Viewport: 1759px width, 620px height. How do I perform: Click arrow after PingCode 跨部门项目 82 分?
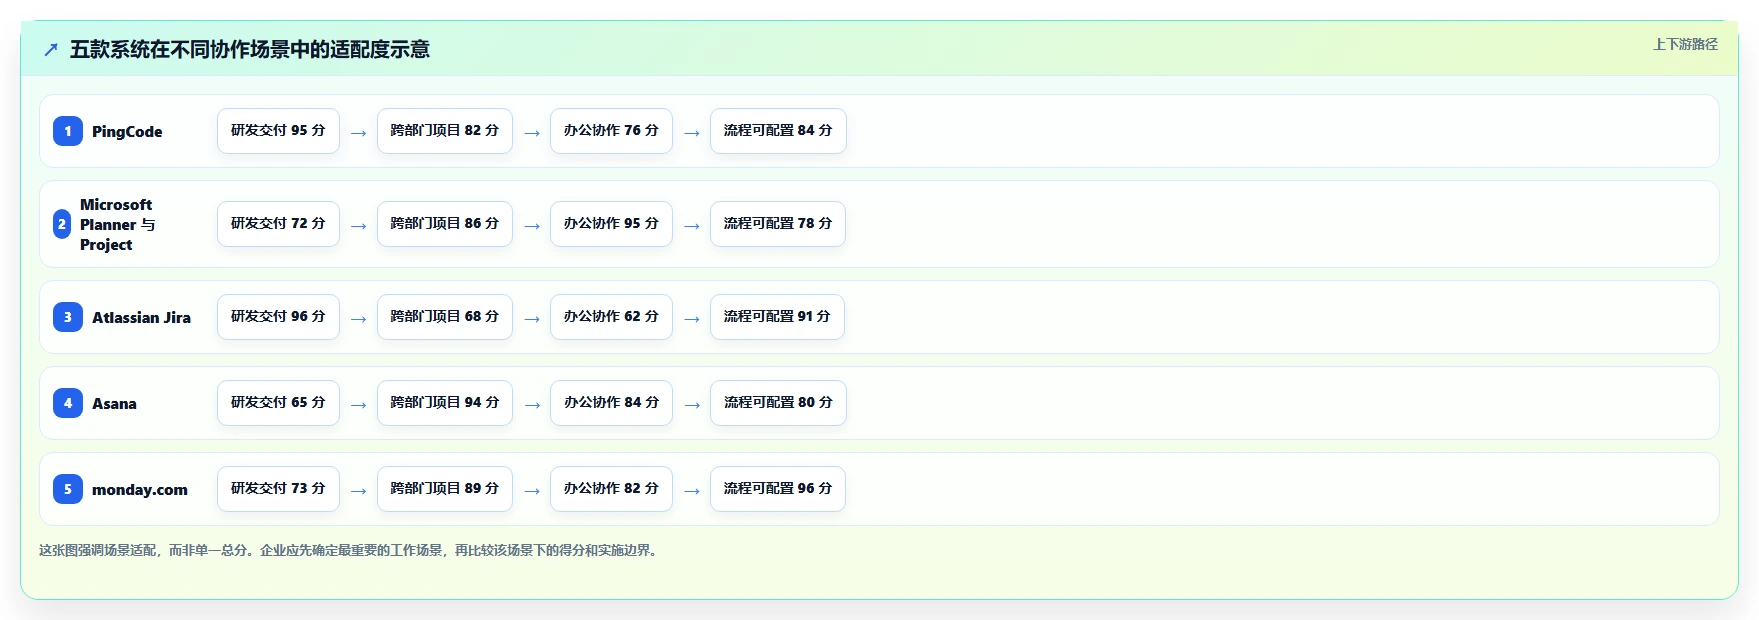click(x=532, y=133)
